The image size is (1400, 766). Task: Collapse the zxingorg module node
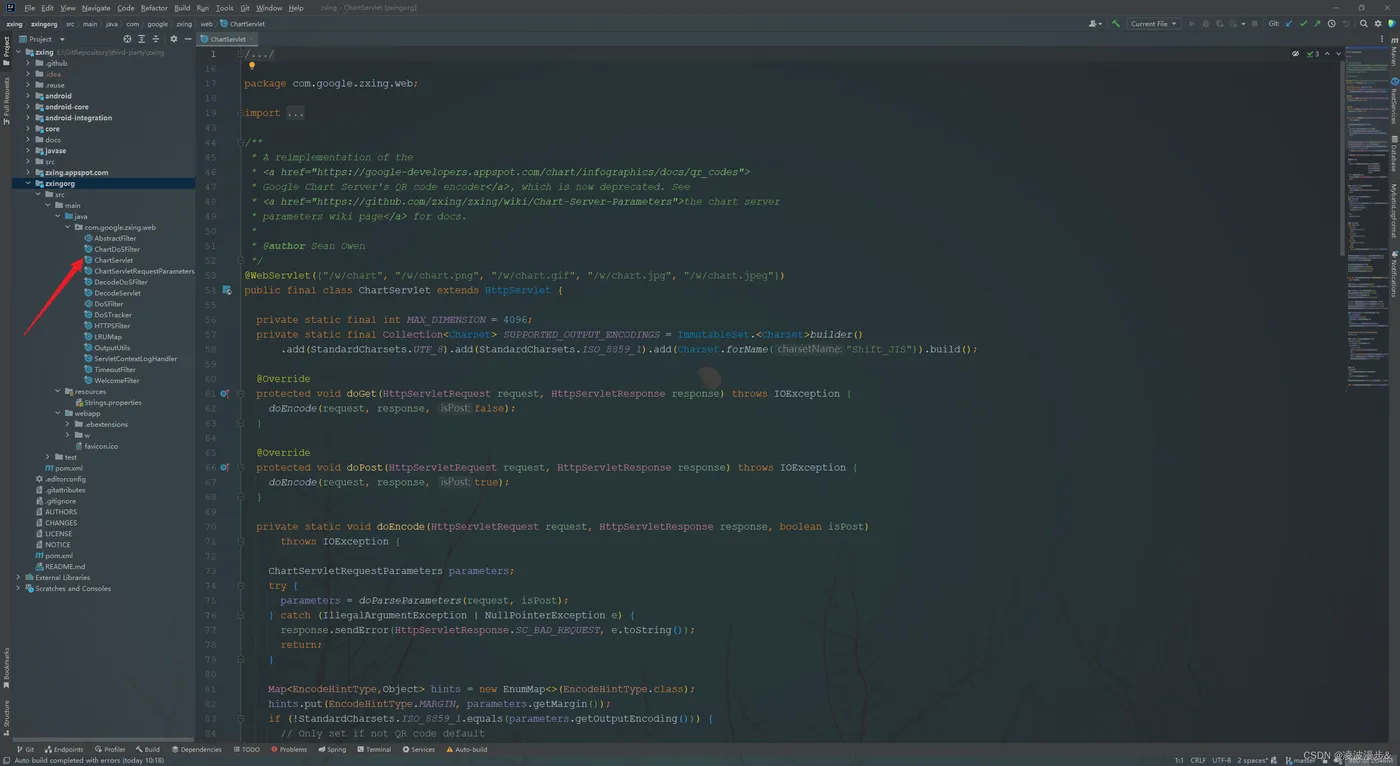coord(28,183)
